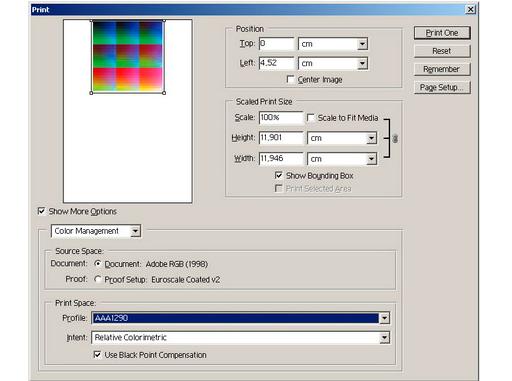This screenshot has width=512, height=381.
Task: Select the Proof Setup radio button
Action: tap(98, 279)
